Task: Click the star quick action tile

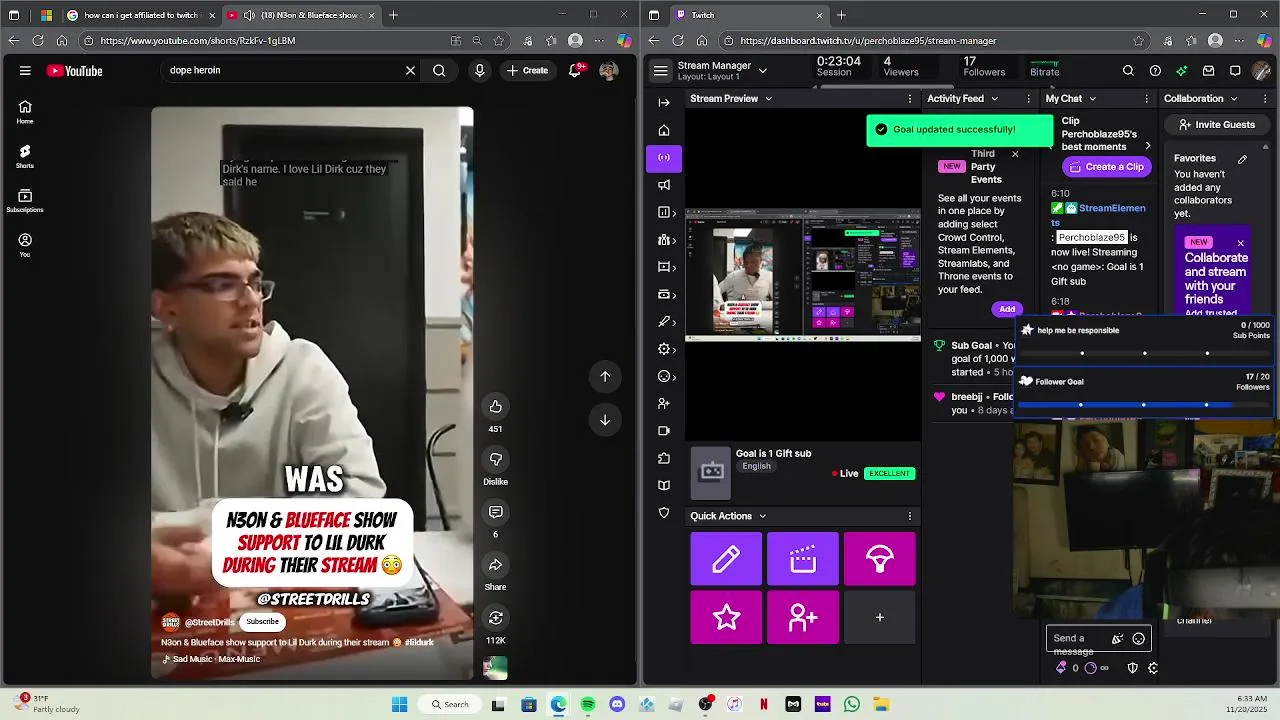Action: point(726,617)
